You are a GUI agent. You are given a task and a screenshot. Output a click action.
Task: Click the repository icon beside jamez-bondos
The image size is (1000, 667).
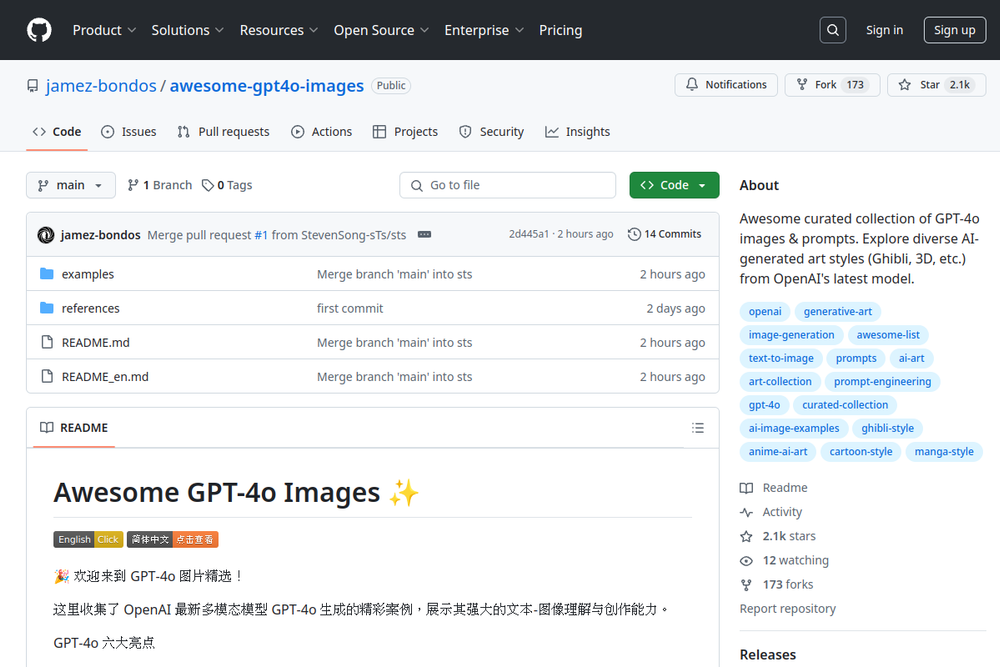point(33,85)
